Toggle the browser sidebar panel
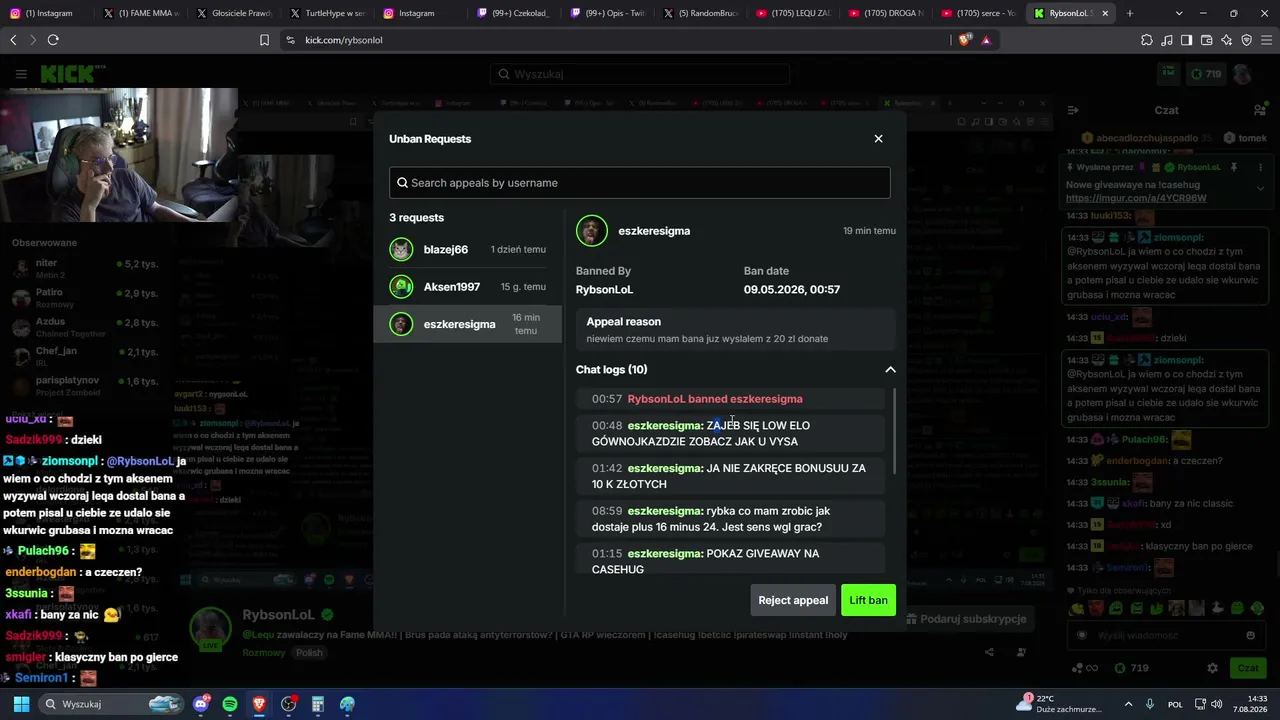Viewport: 1280px width, 720px height. (1186, 40)
